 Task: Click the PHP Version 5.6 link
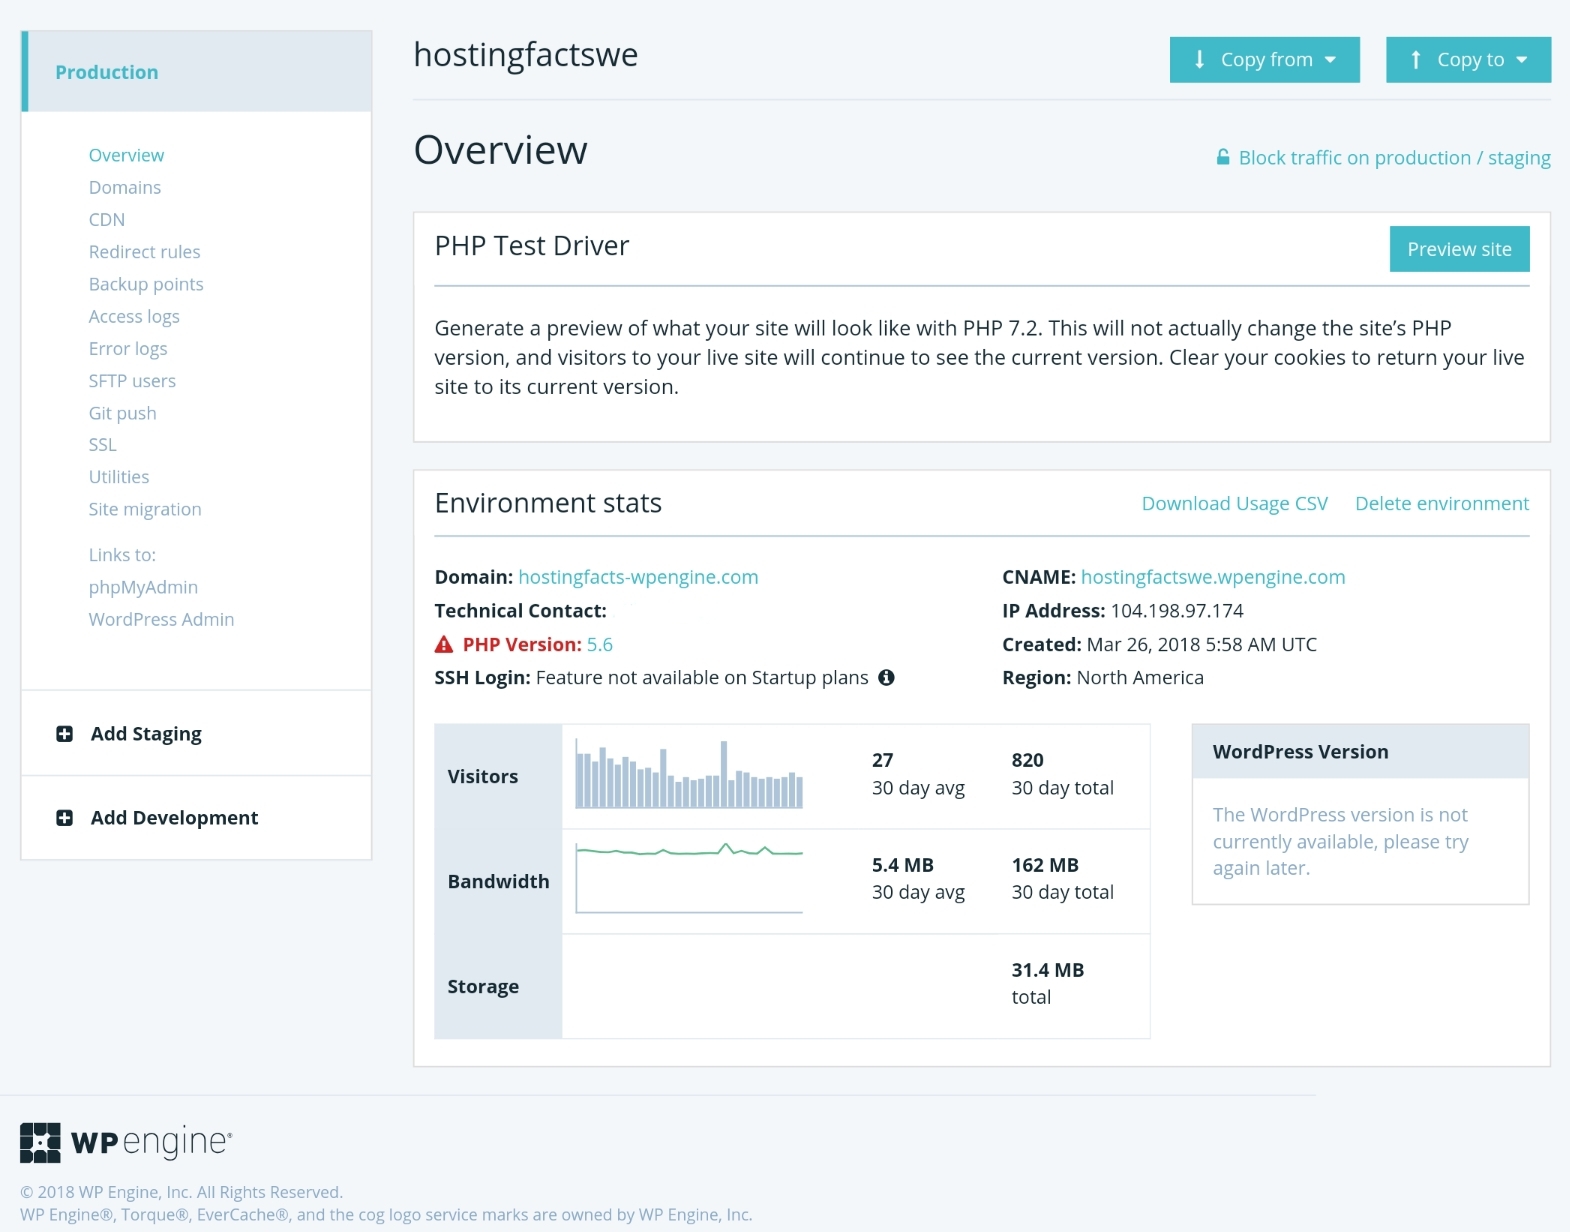(600, 645)
